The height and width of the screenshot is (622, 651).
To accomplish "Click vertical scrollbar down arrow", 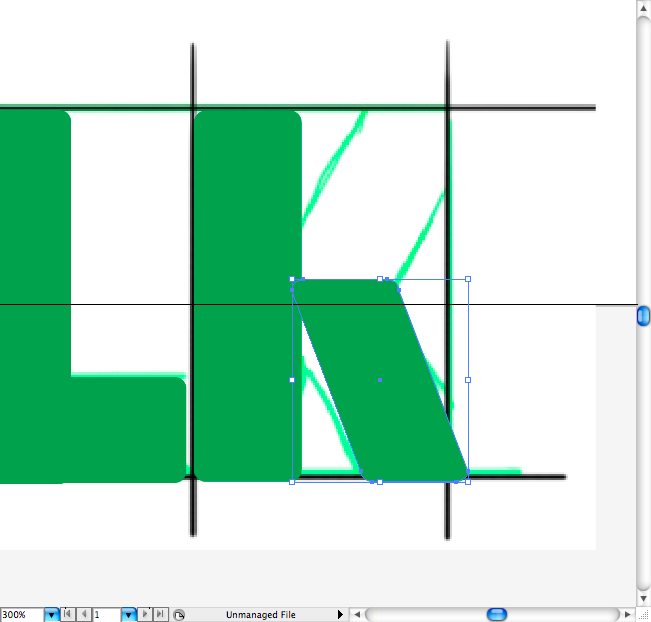I will tap(643, 598).
